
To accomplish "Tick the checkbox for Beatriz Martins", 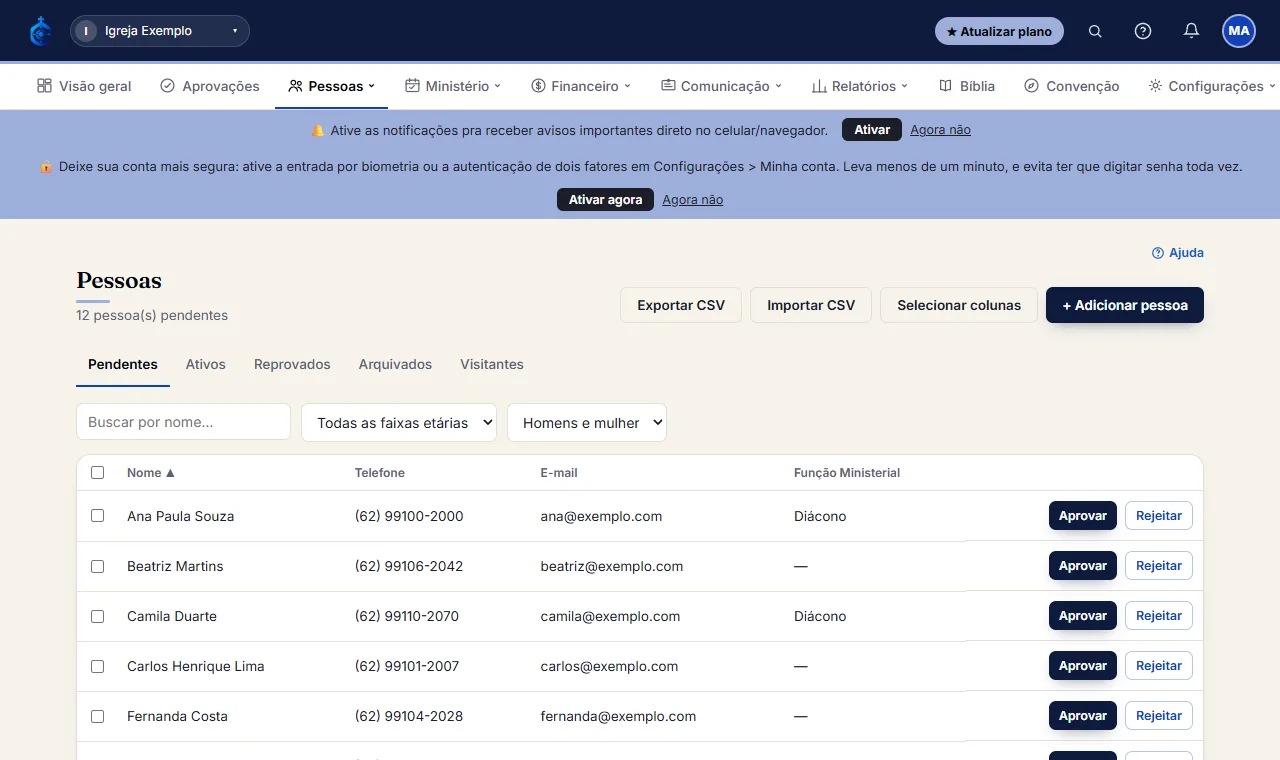I will tap(97, 566).
